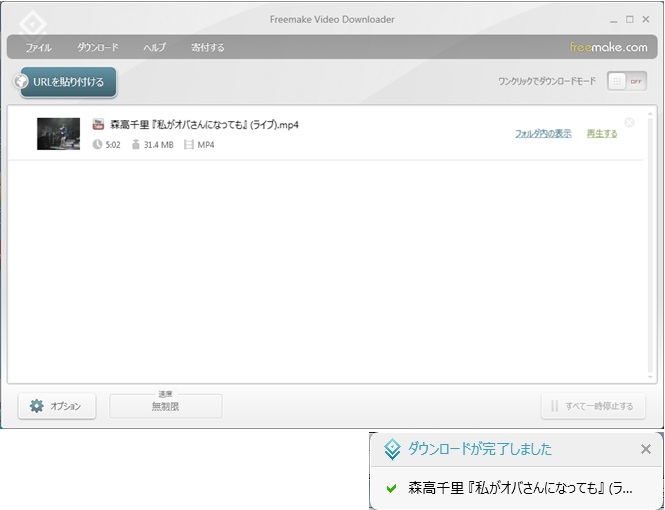The image size is (665, 510).
Task: Open the ヘルプ menu
Action: pyautogui.click(x=154, y=47)
